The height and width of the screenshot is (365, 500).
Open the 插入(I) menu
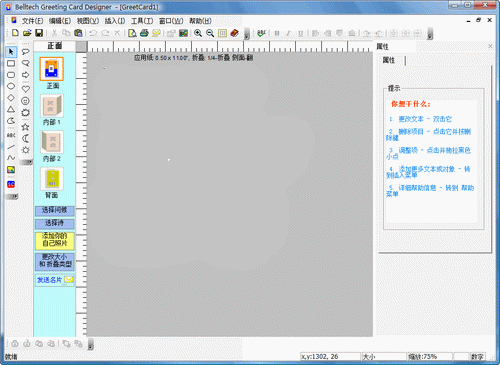tap(115, 21)
